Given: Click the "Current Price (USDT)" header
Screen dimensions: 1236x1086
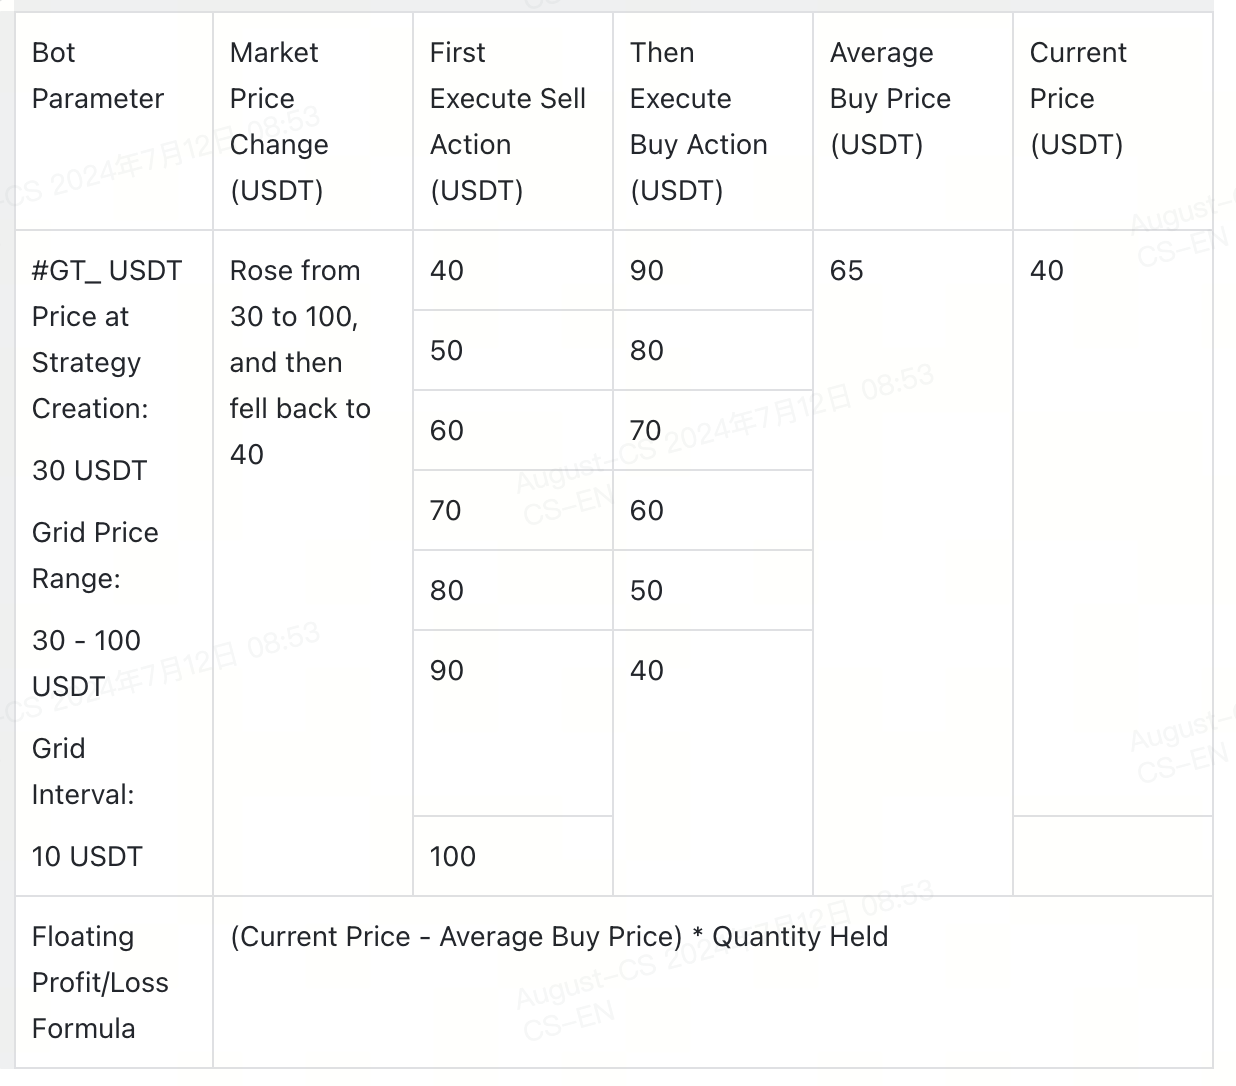Looking at the screenshot, I should [1077, 98].
